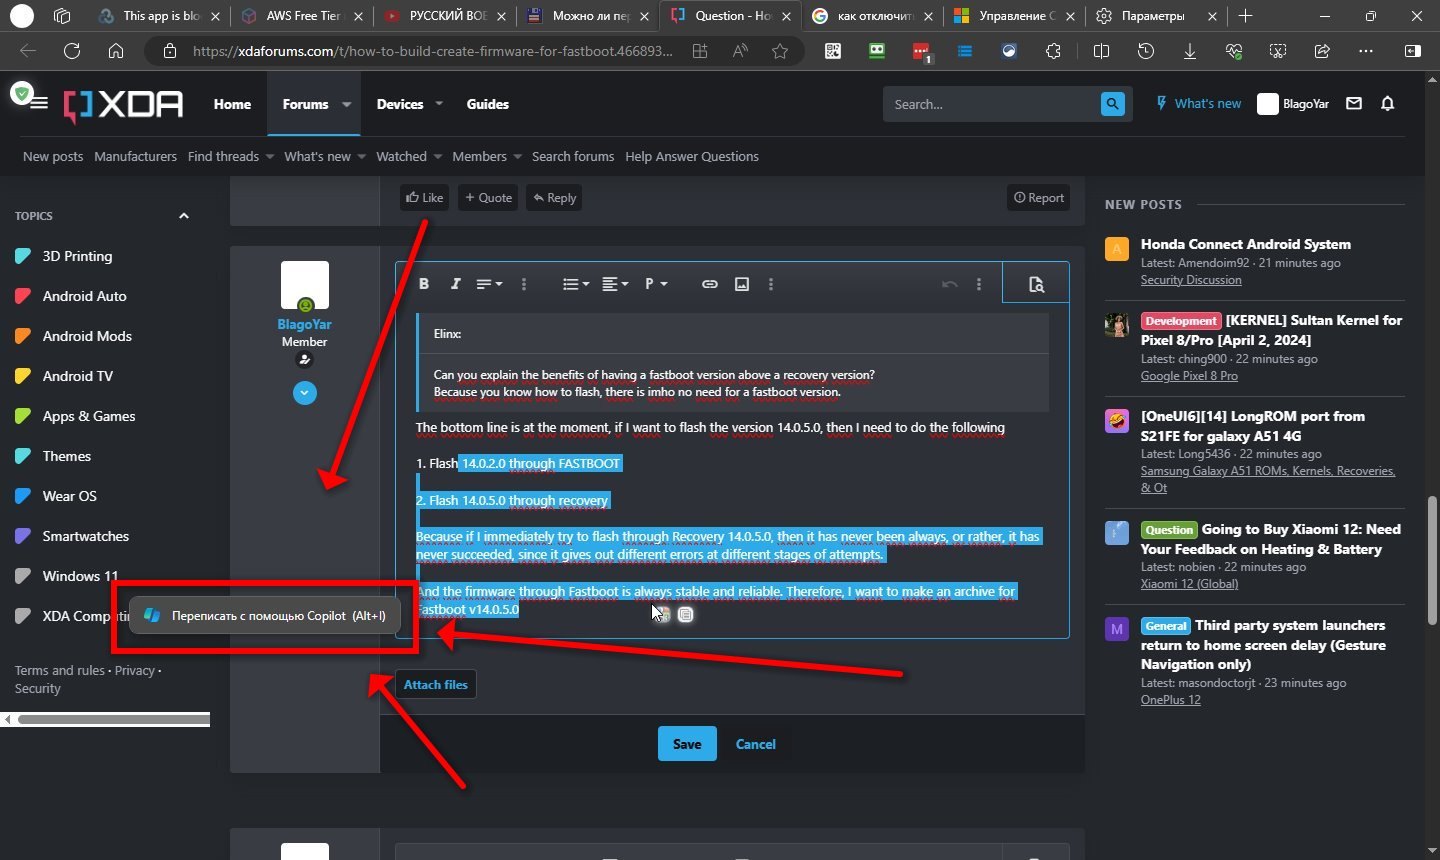Open the list type dropdown in editor
Viewport: 1440px width, 860px height.
pos(576,284)
